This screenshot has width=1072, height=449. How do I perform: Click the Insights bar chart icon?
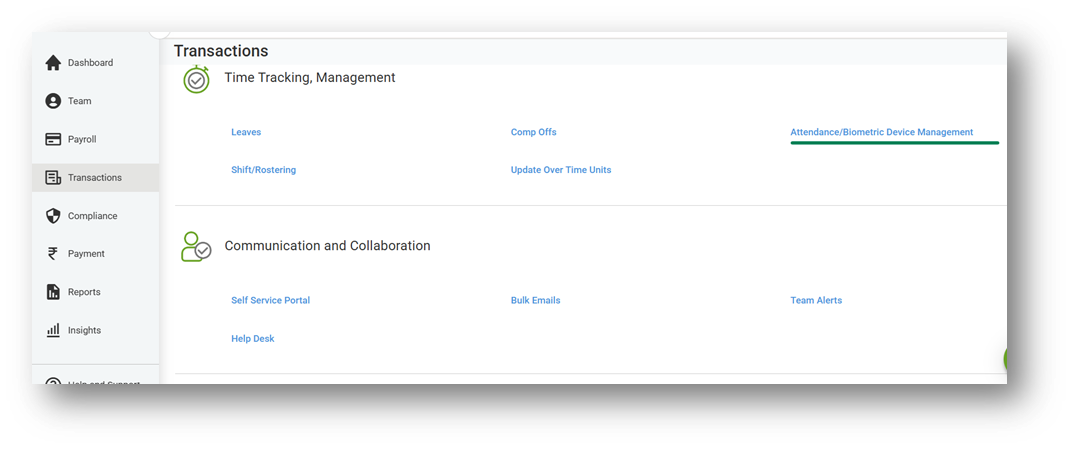53,330
